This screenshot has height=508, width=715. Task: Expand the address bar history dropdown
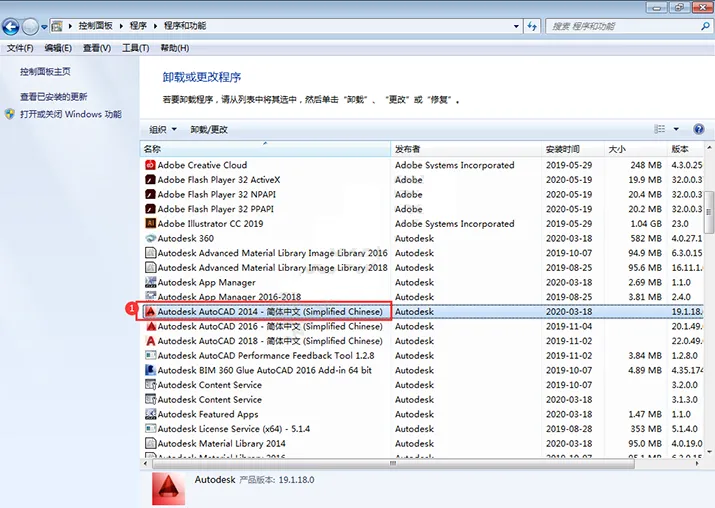pos(516,26)
